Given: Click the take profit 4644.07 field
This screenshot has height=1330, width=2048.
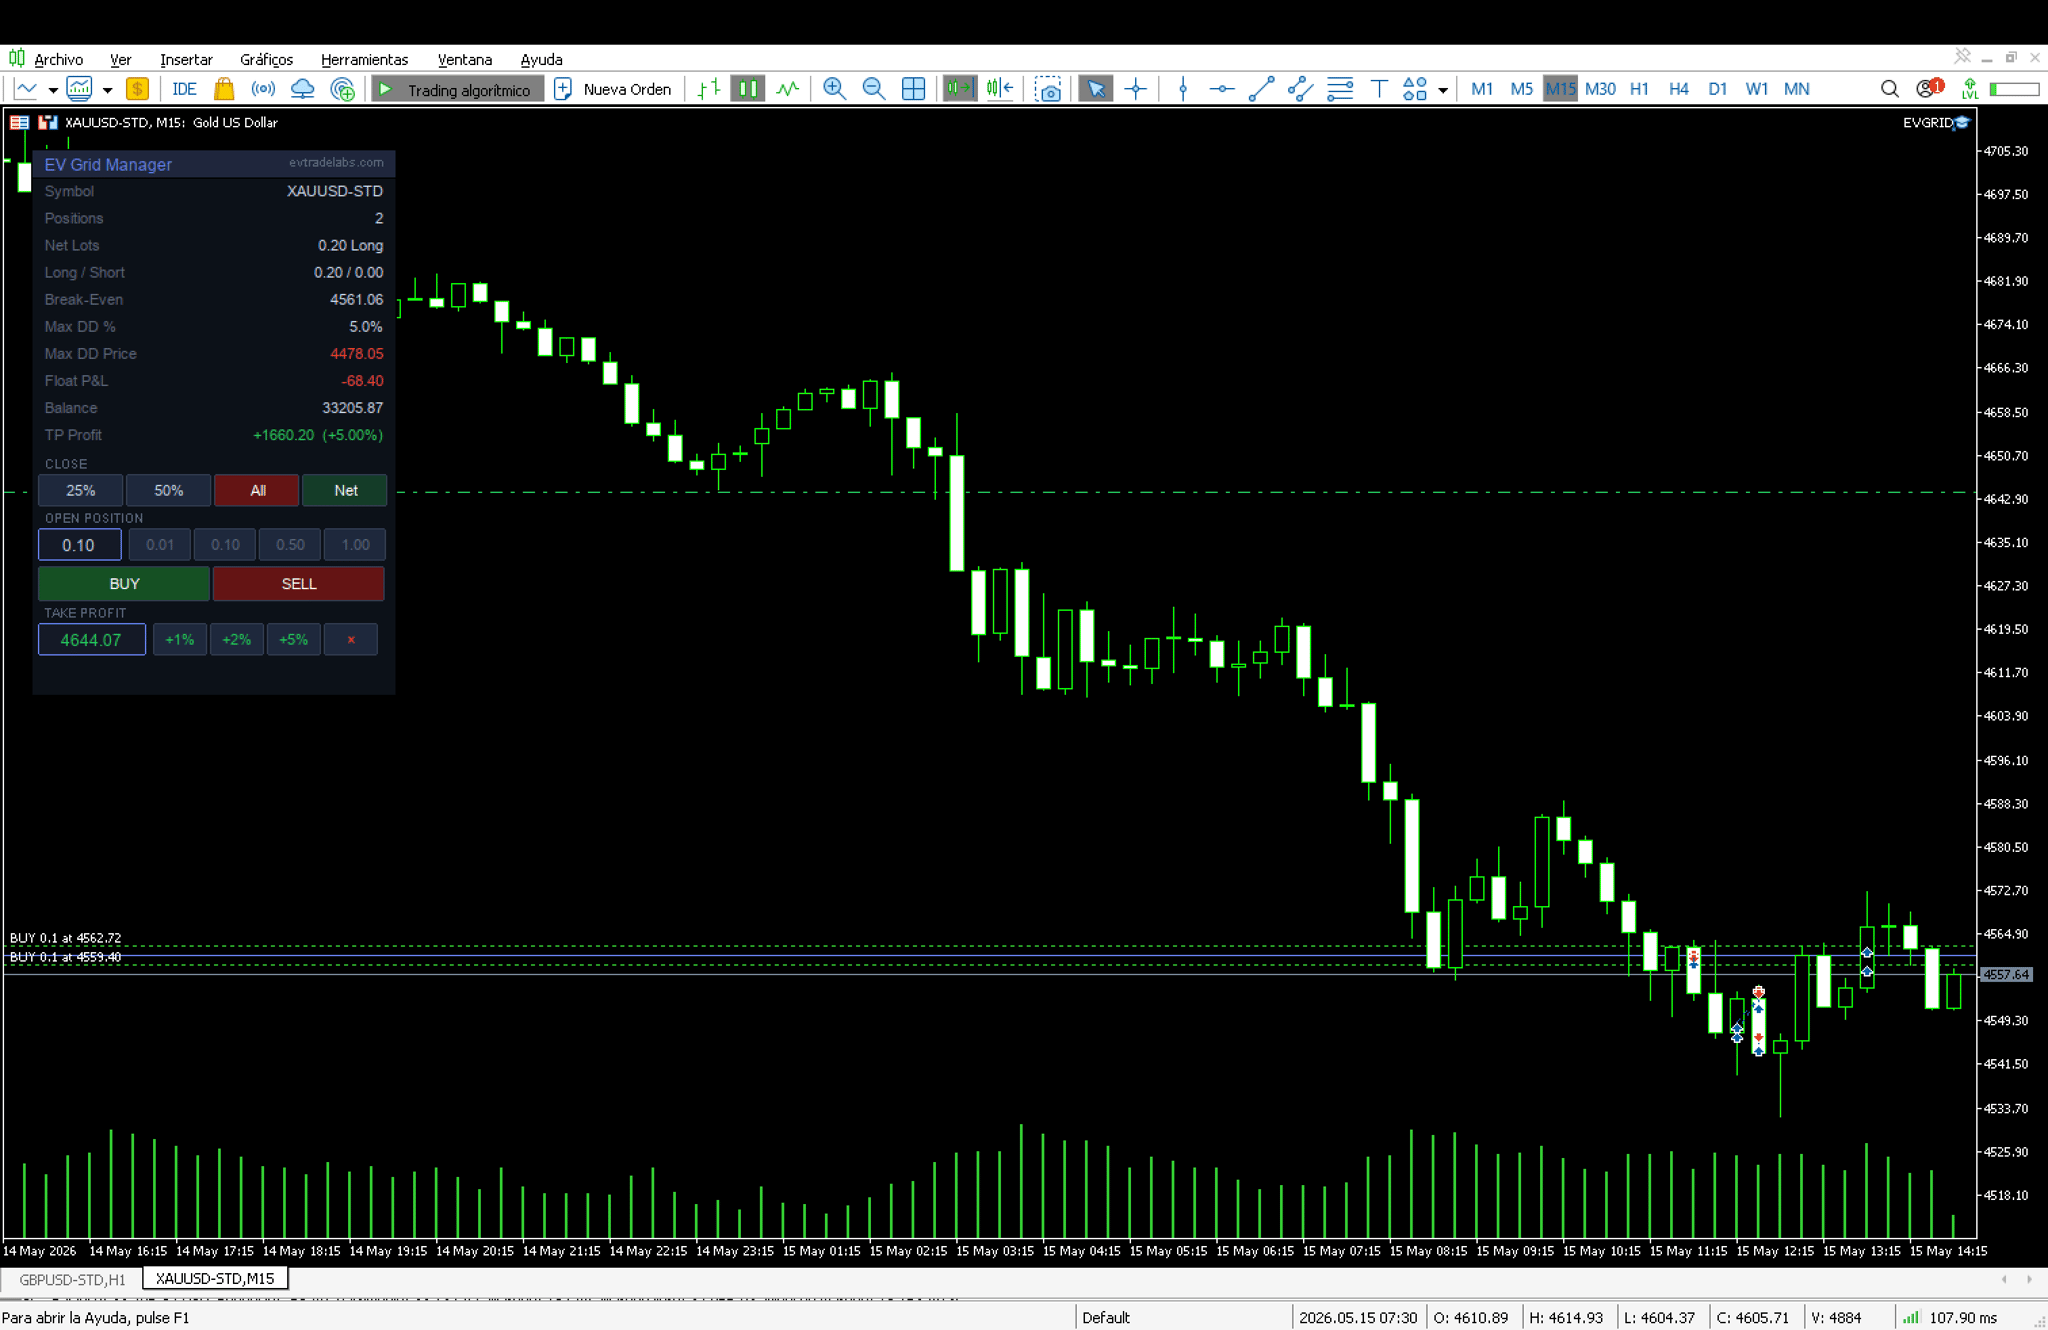Looking at the screenshot, I should [x=91, y=640].
